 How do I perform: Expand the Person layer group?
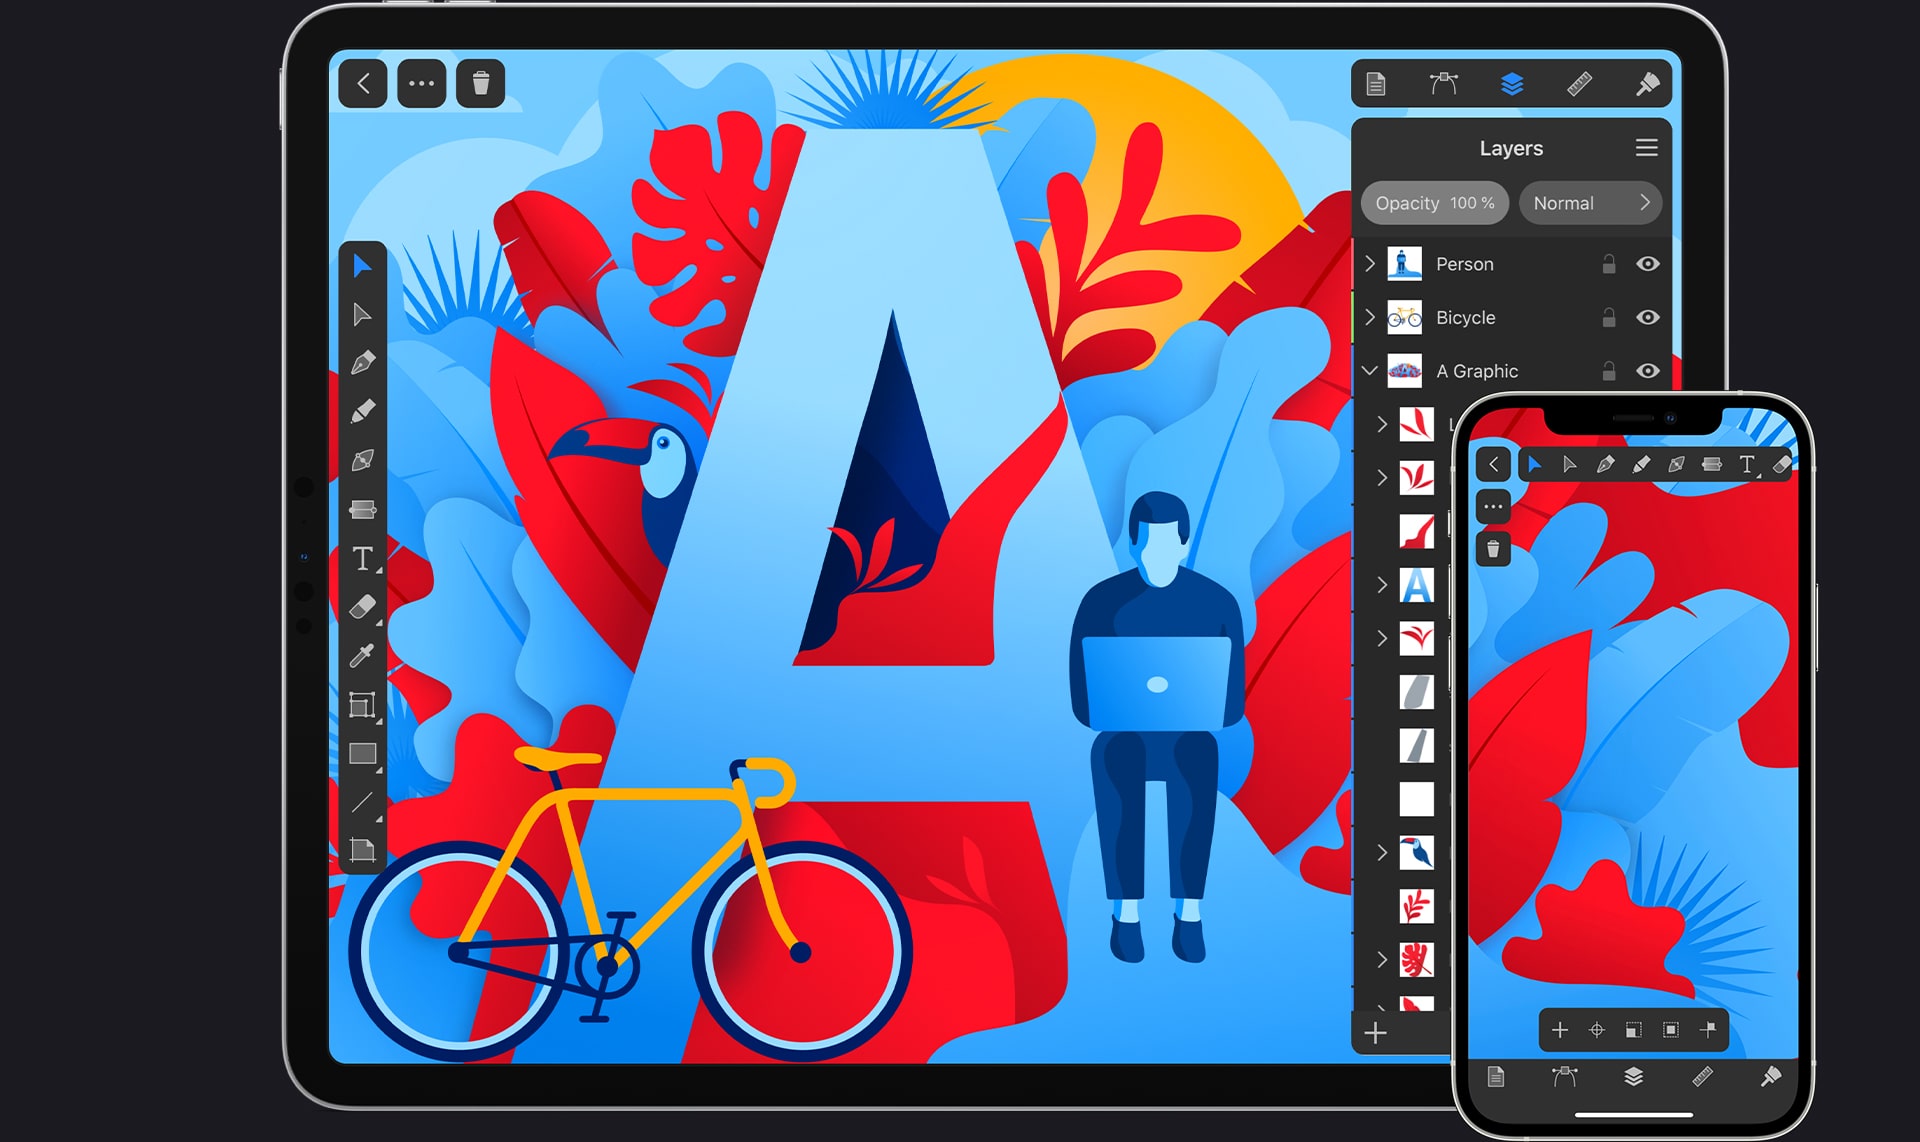pos(1370,264)
